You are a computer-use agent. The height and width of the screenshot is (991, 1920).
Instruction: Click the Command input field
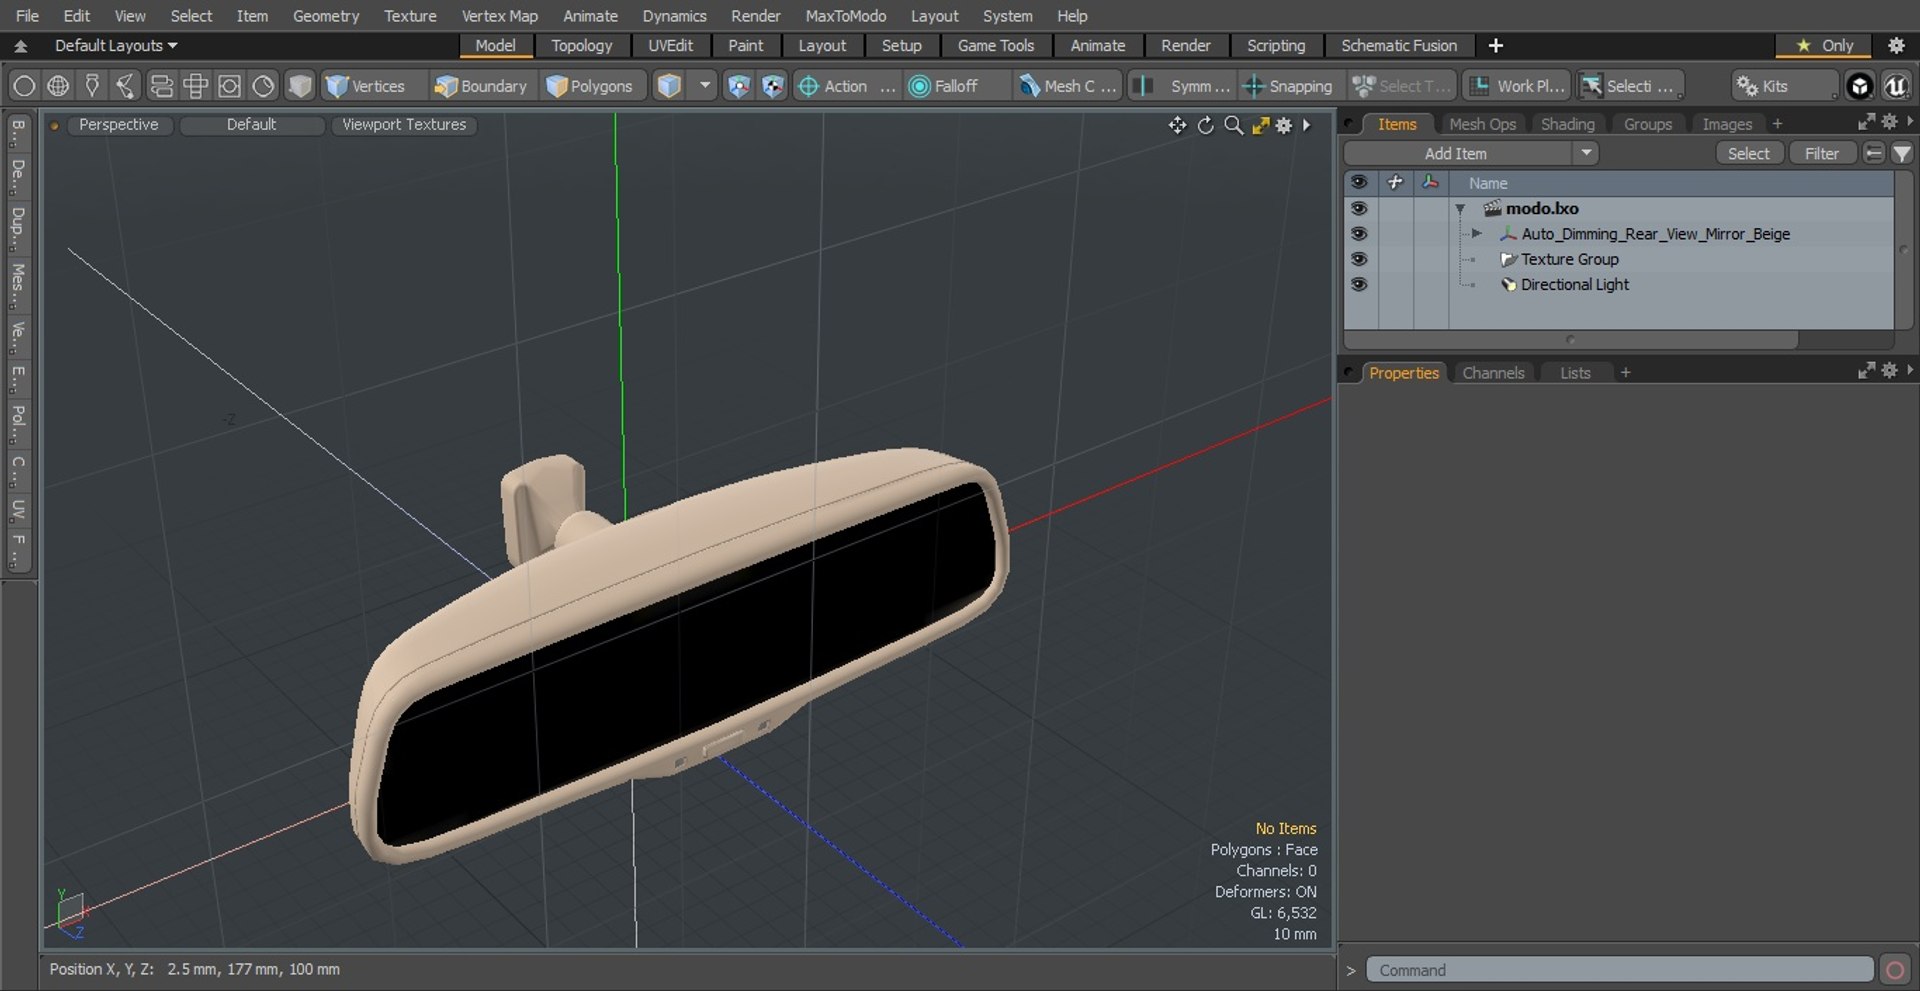[1619, 970]
